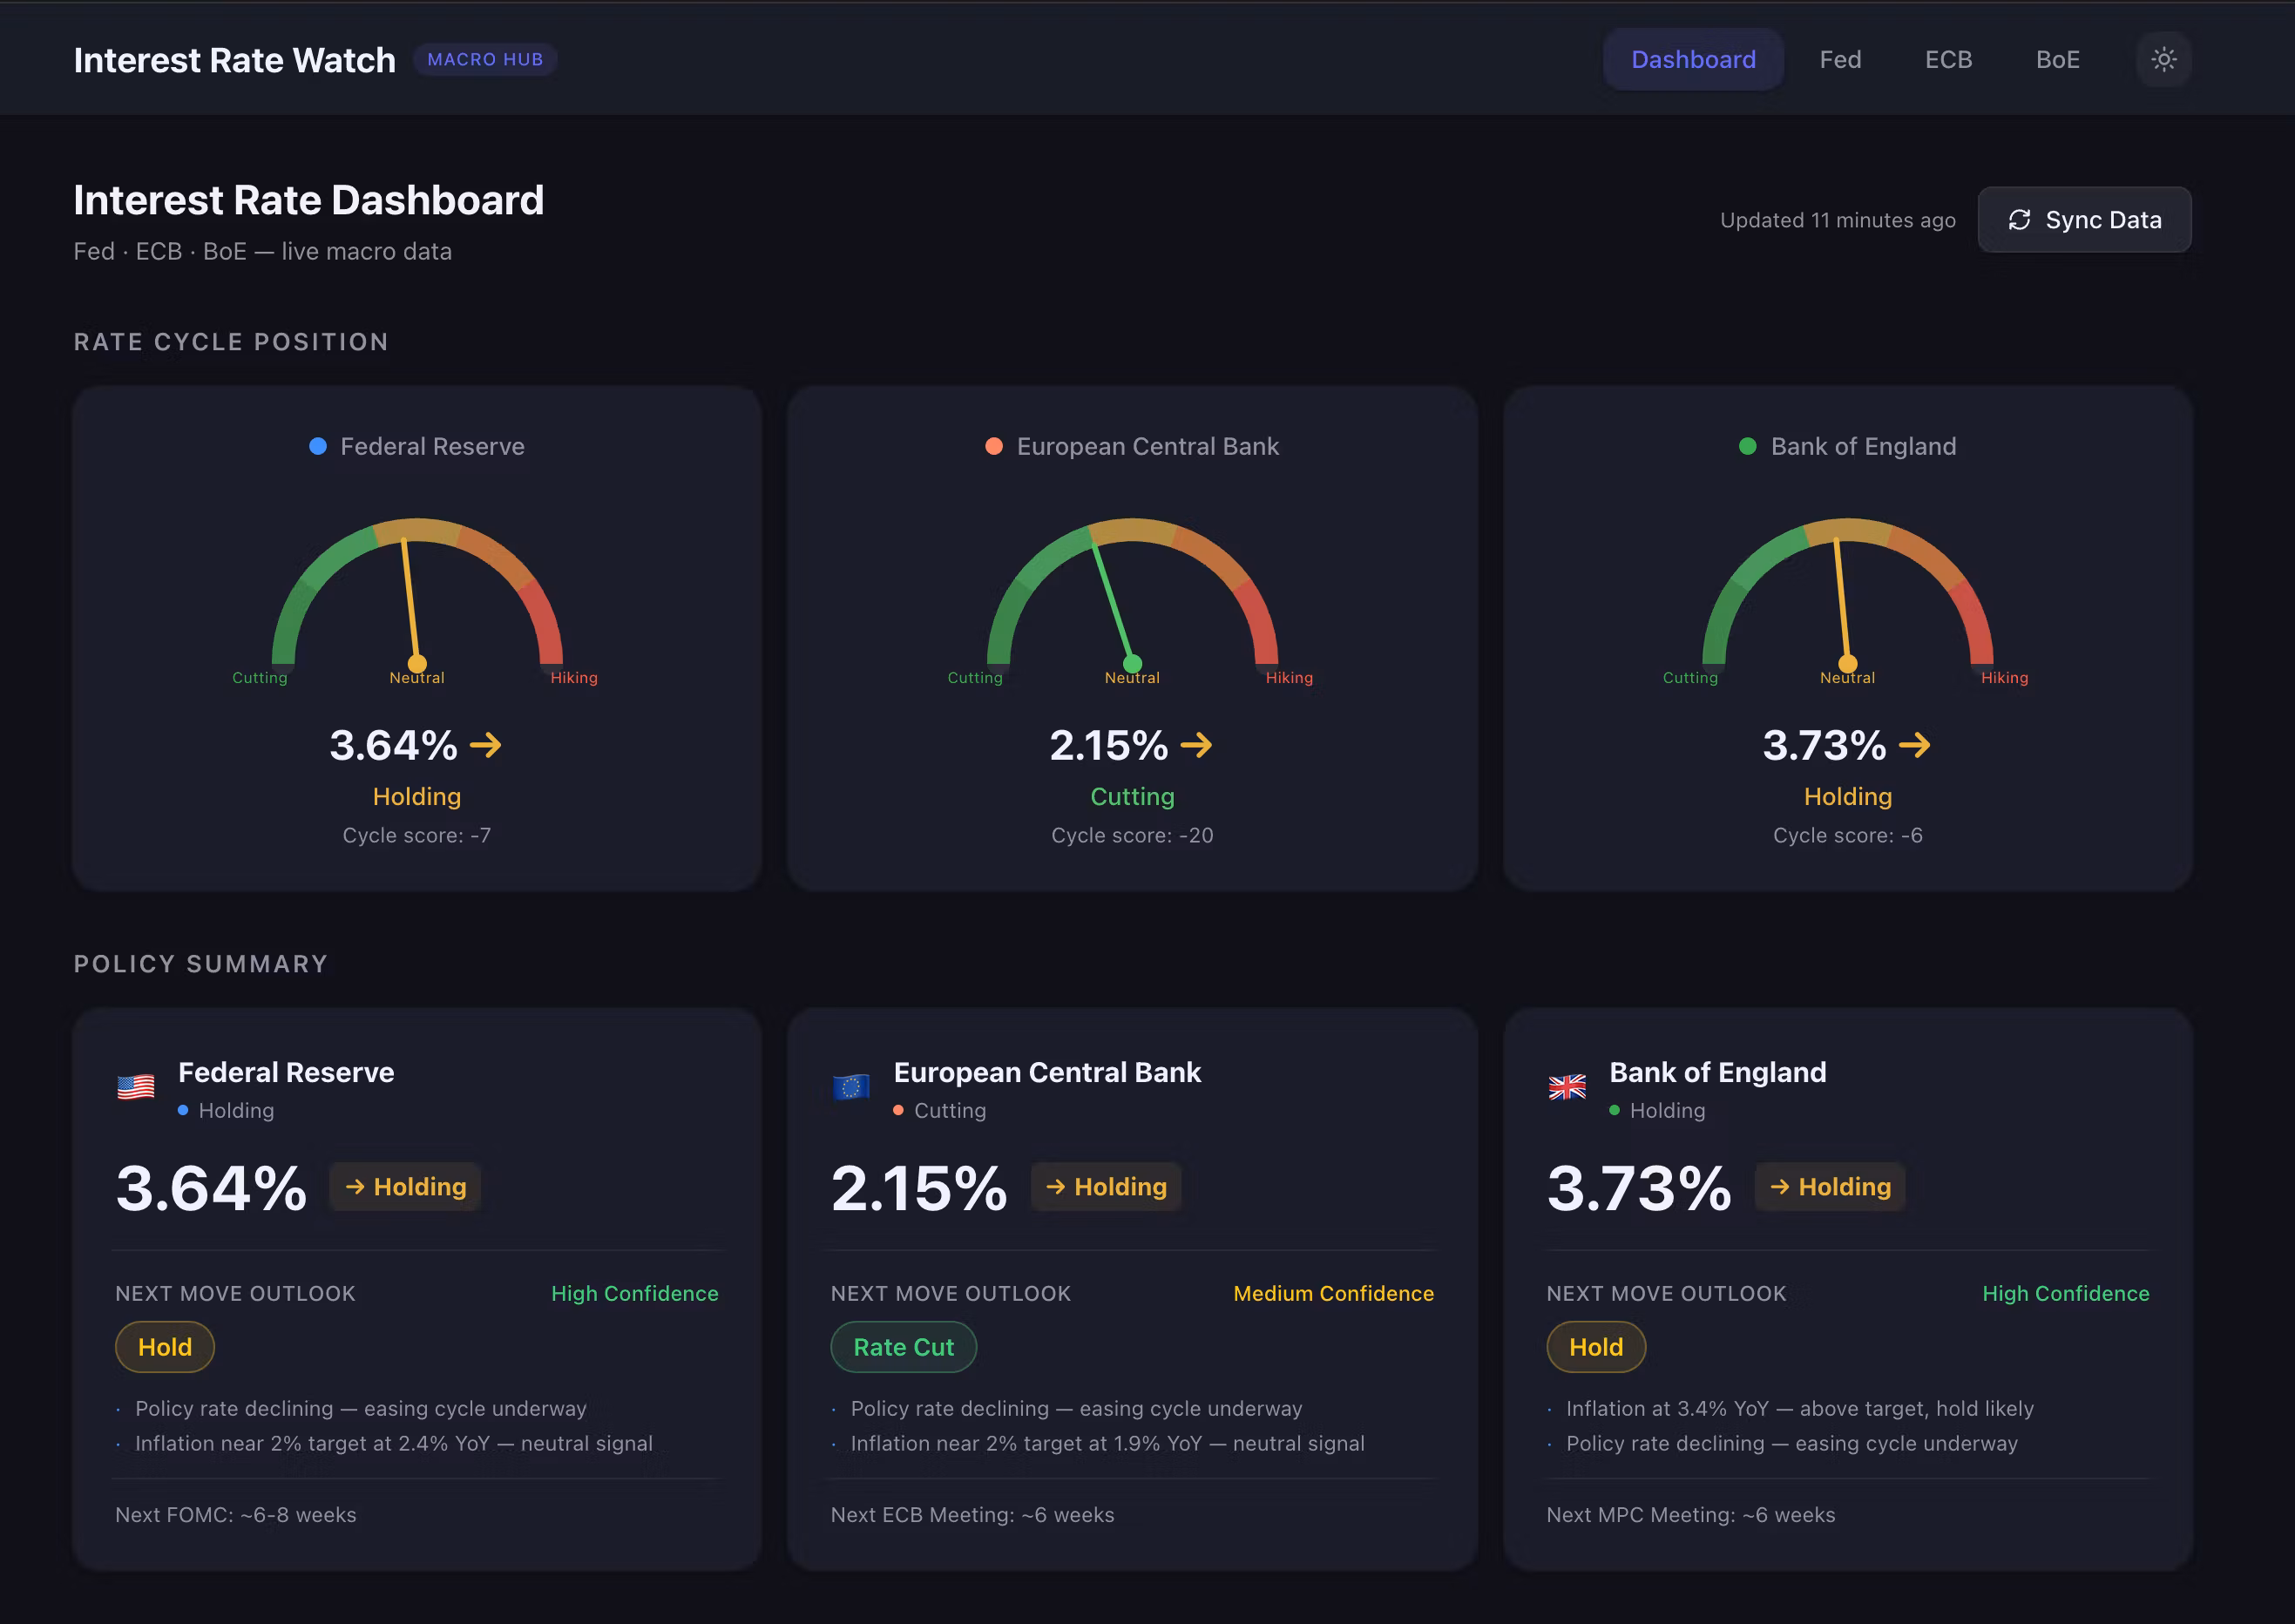
Task: Click the "Next FOMC: ~6-8 weeks" text
Action: point(236,1515)
